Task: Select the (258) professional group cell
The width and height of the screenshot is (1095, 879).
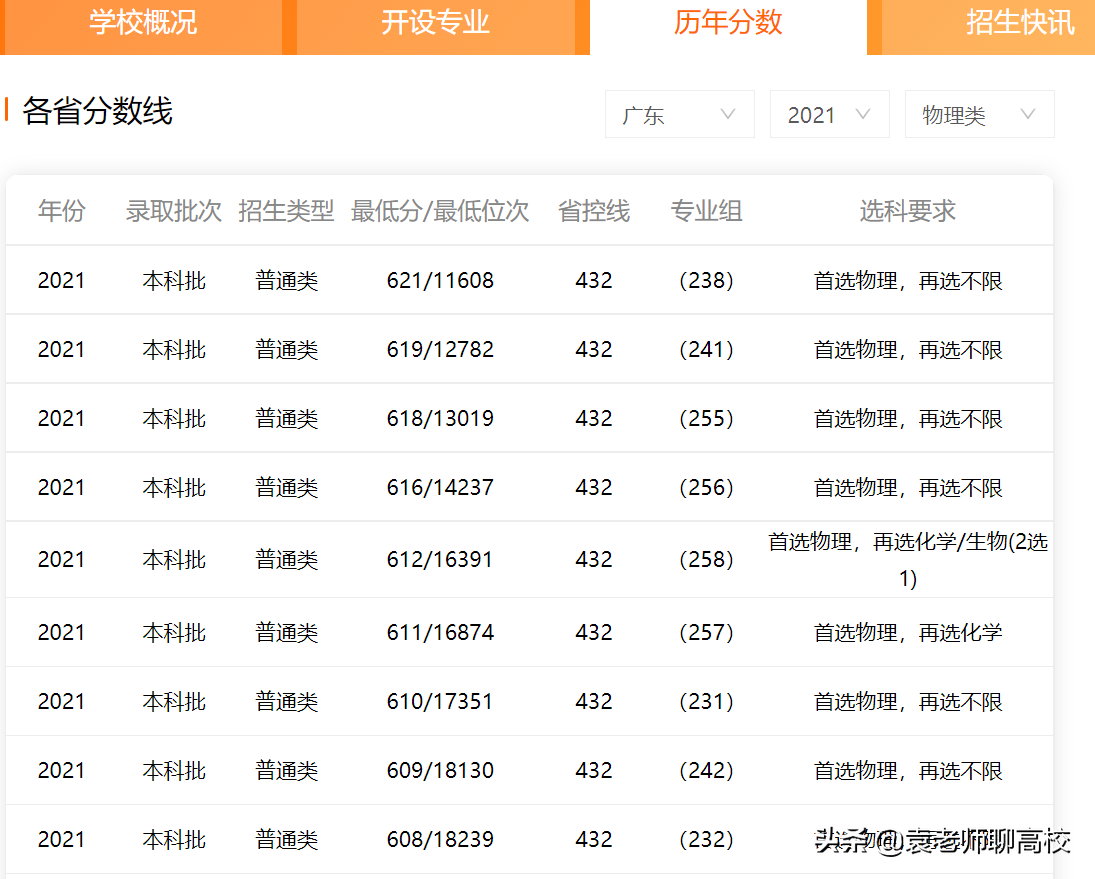Action: pos(706,559)
